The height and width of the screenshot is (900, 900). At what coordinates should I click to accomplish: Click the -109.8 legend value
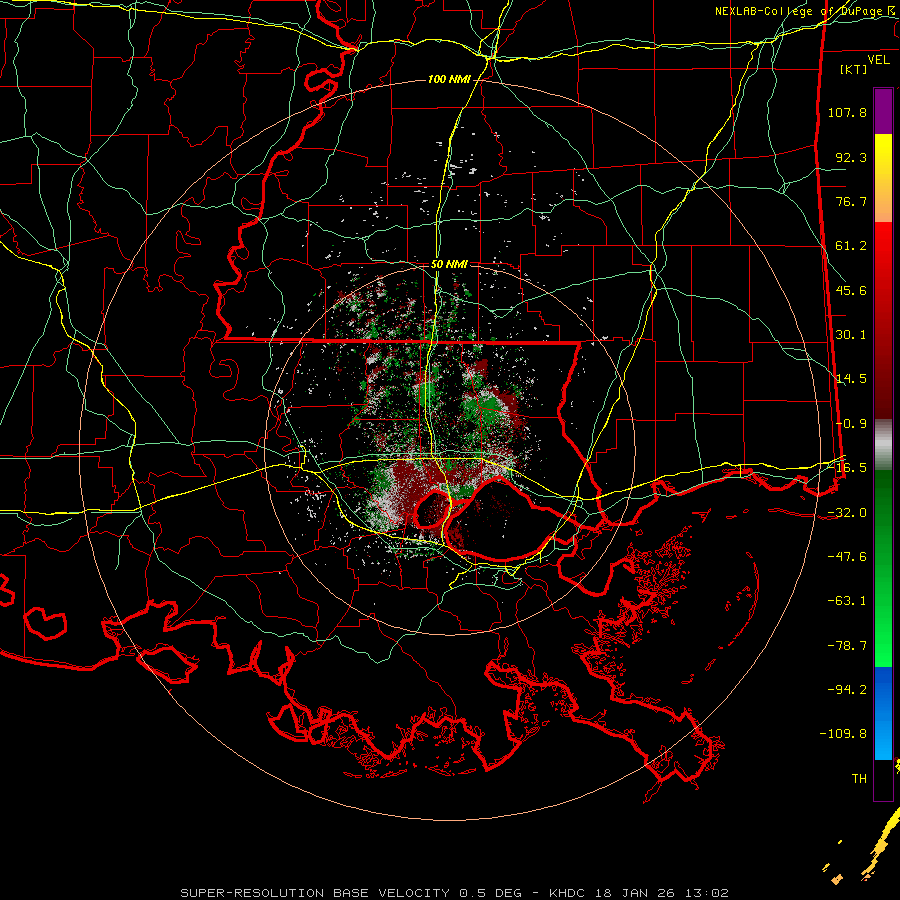coord(843,734)
